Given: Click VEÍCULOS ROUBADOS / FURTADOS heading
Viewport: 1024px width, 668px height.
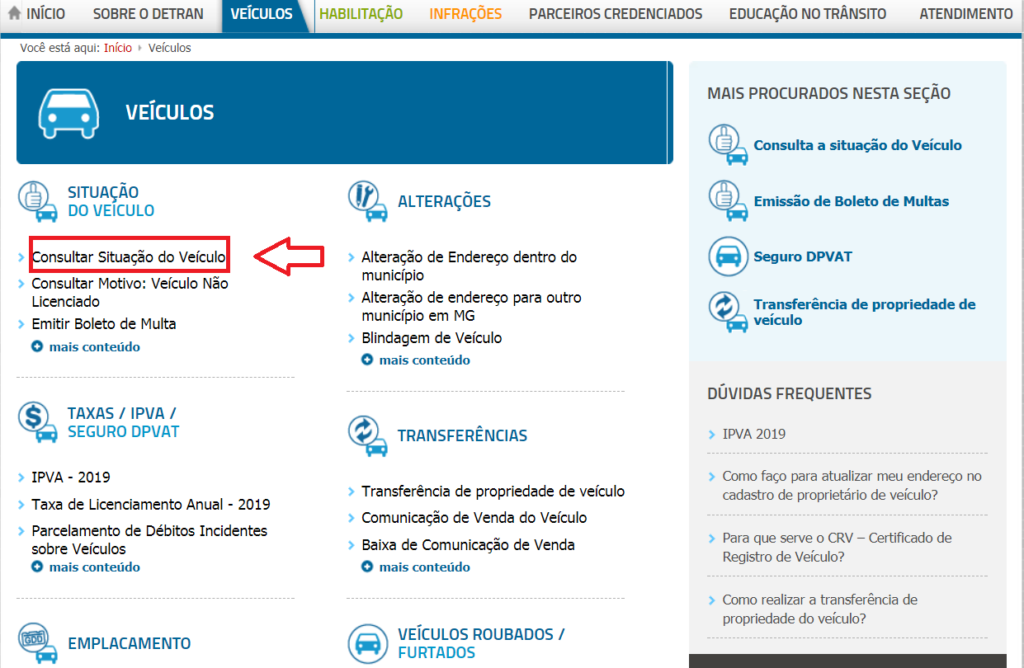Looking at the screenshot, I should click(481, 643).
